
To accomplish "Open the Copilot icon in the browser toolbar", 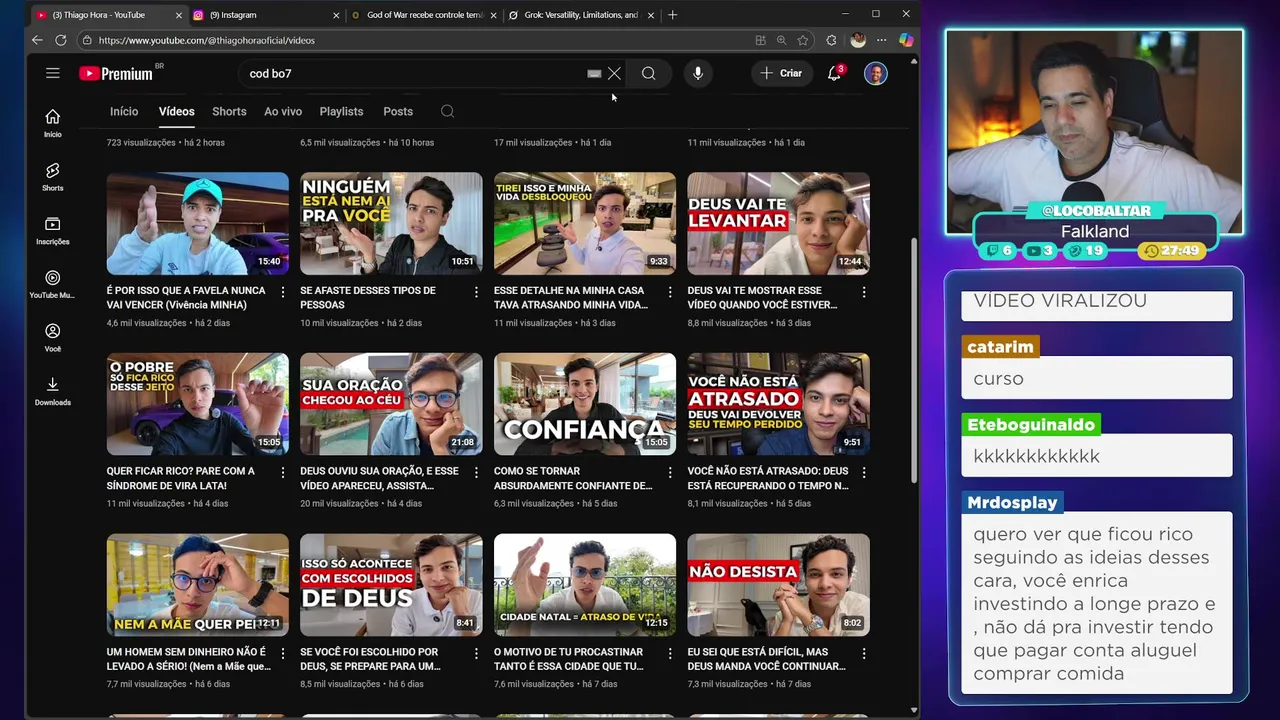I will click(906, 40).
